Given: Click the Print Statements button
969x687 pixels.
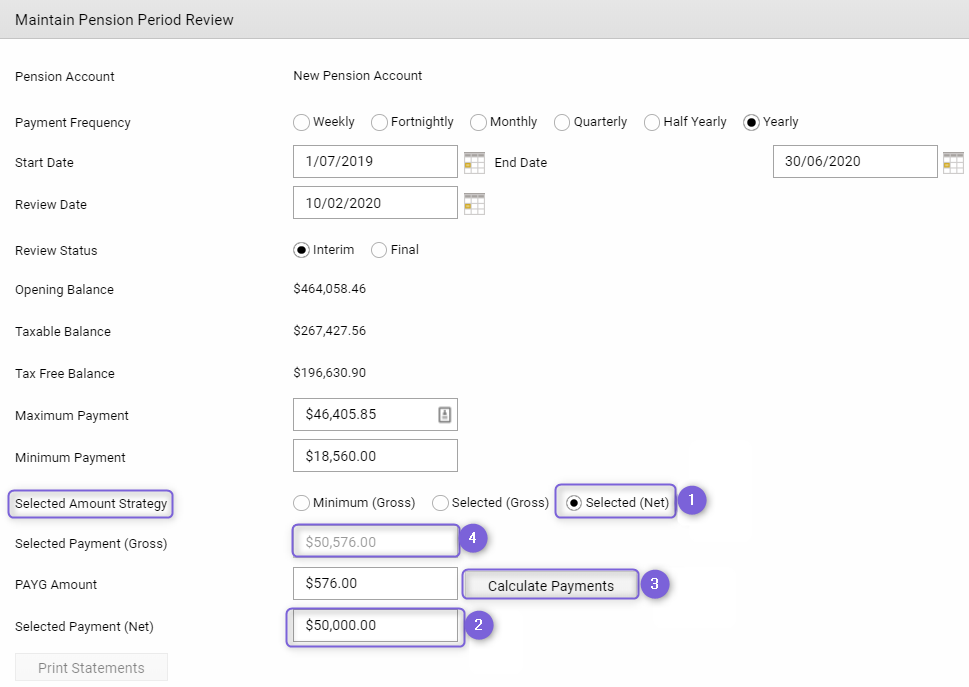Looking at the screenshot, I should click(x=91, y=668).
